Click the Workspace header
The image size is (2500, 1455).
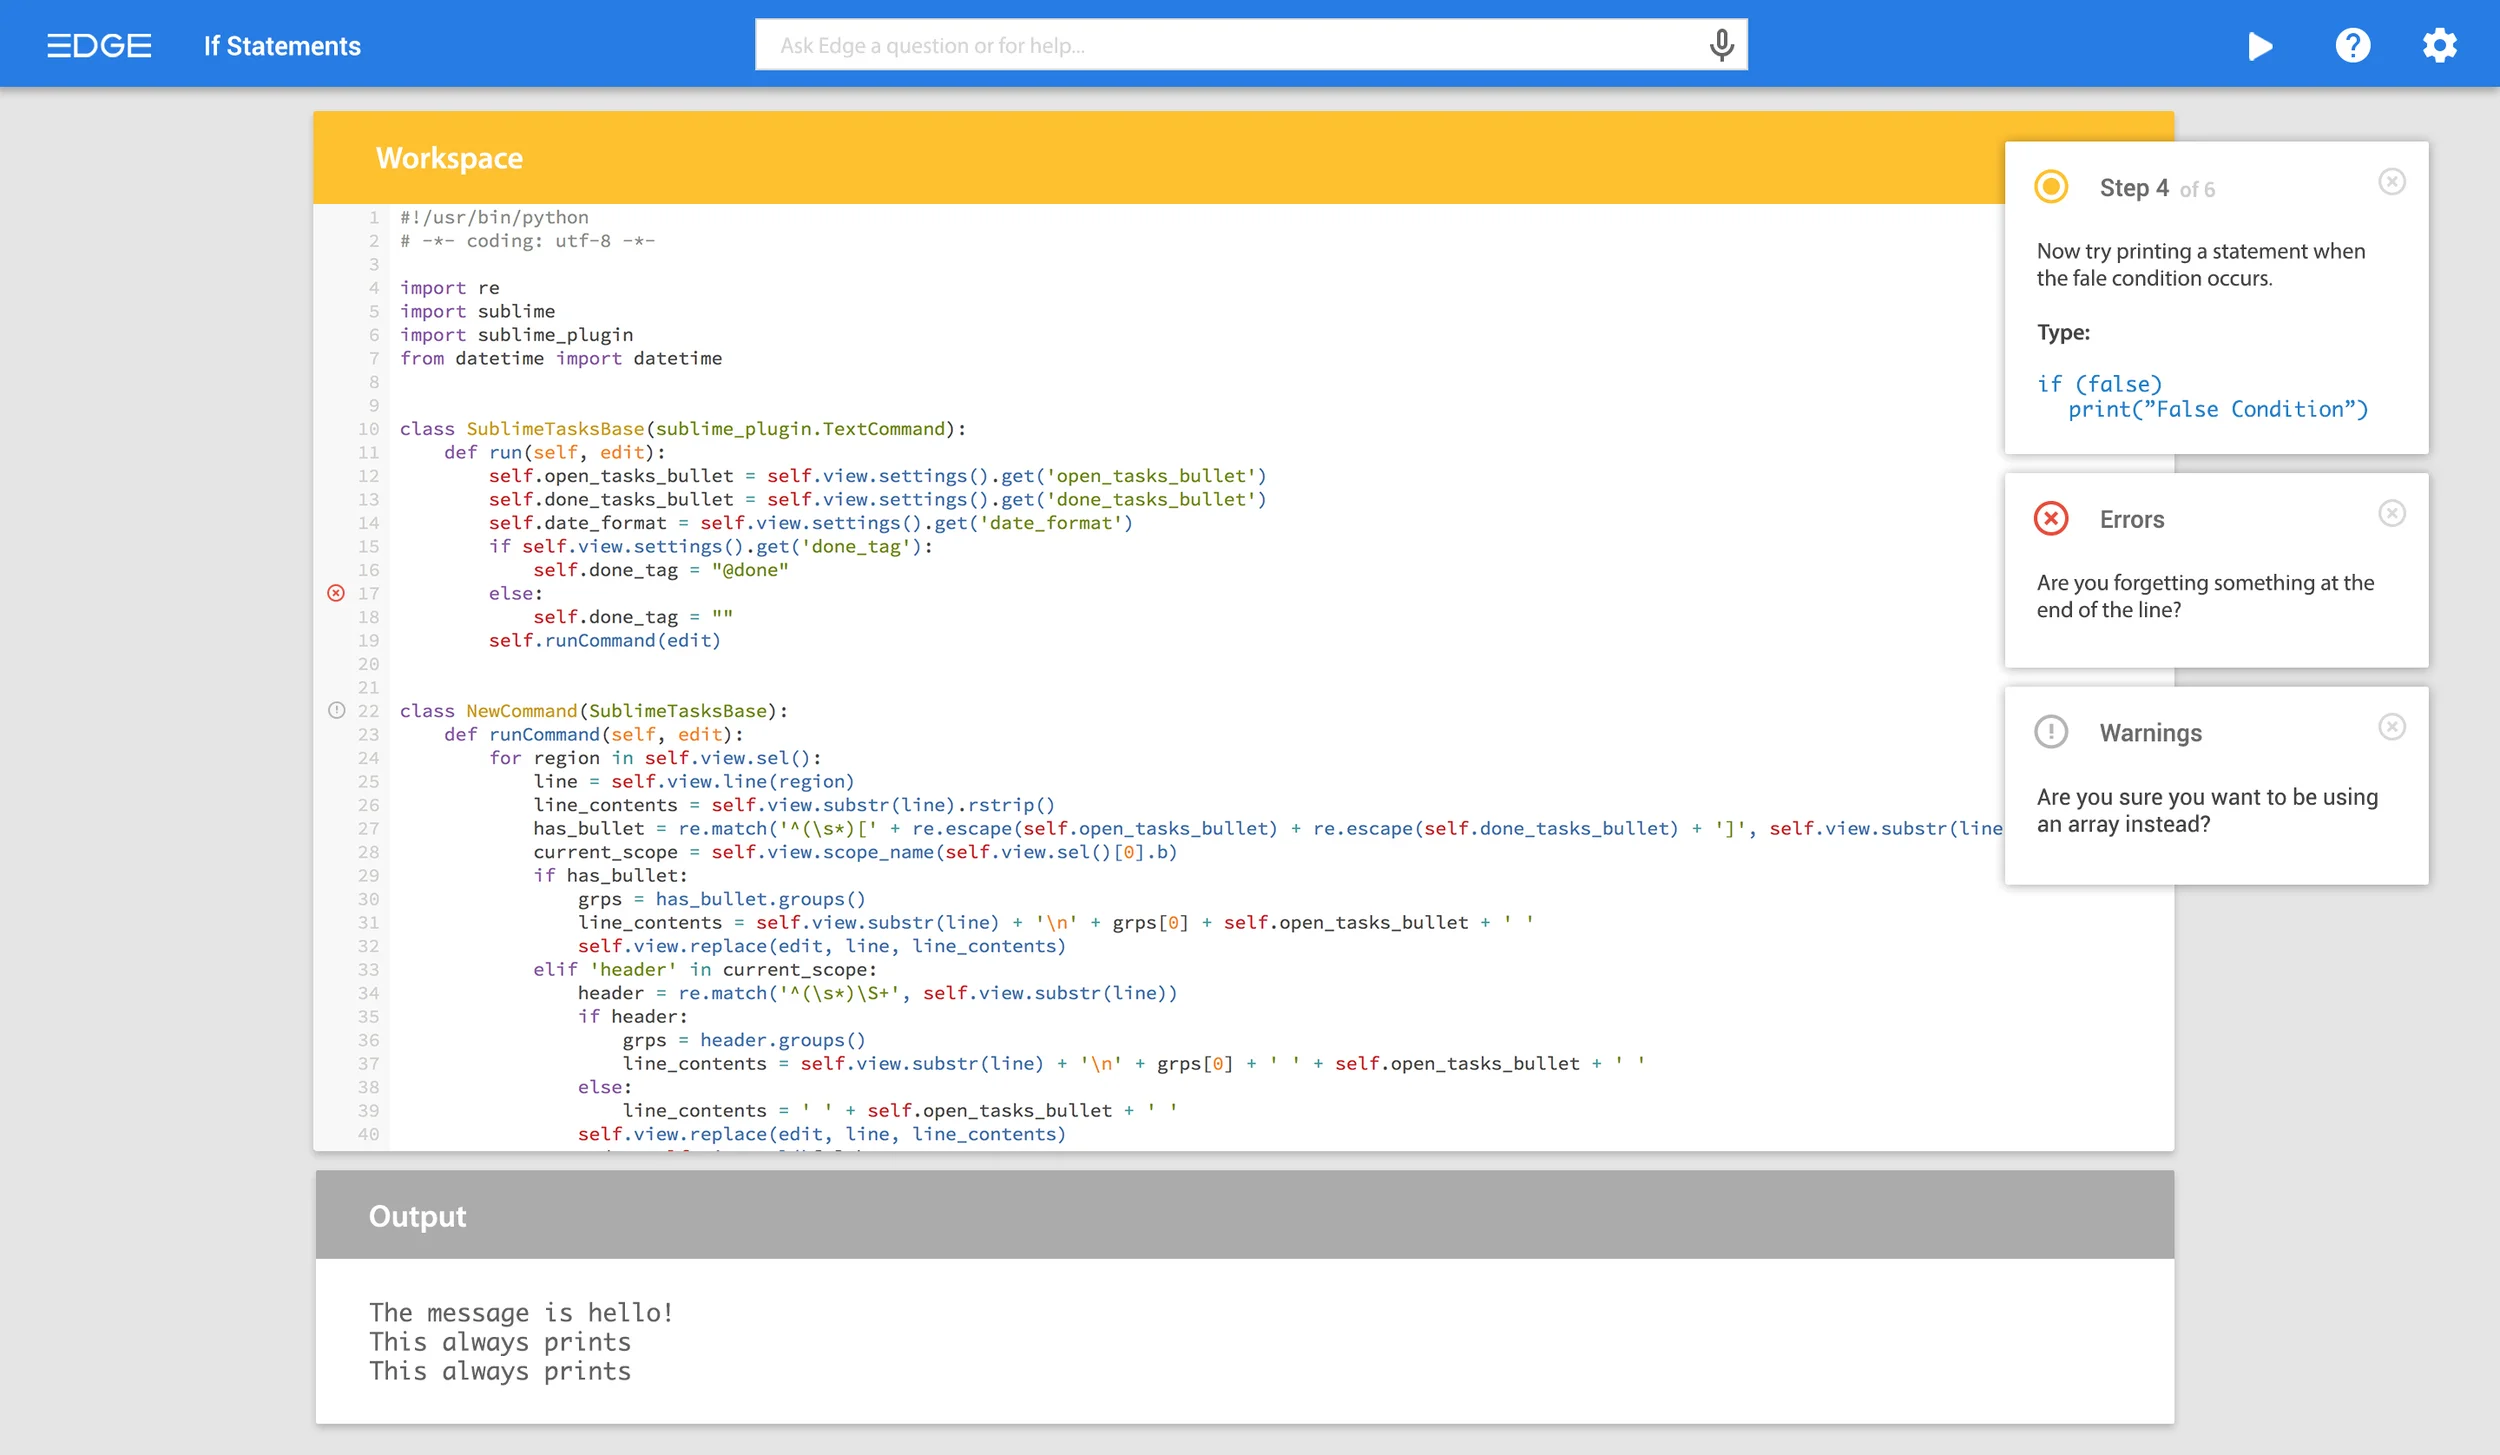[449, 158]
